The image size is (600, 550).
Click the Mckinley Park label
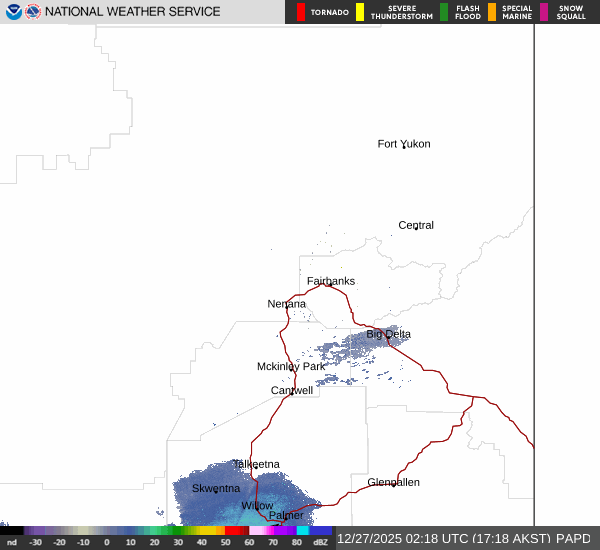291,367
